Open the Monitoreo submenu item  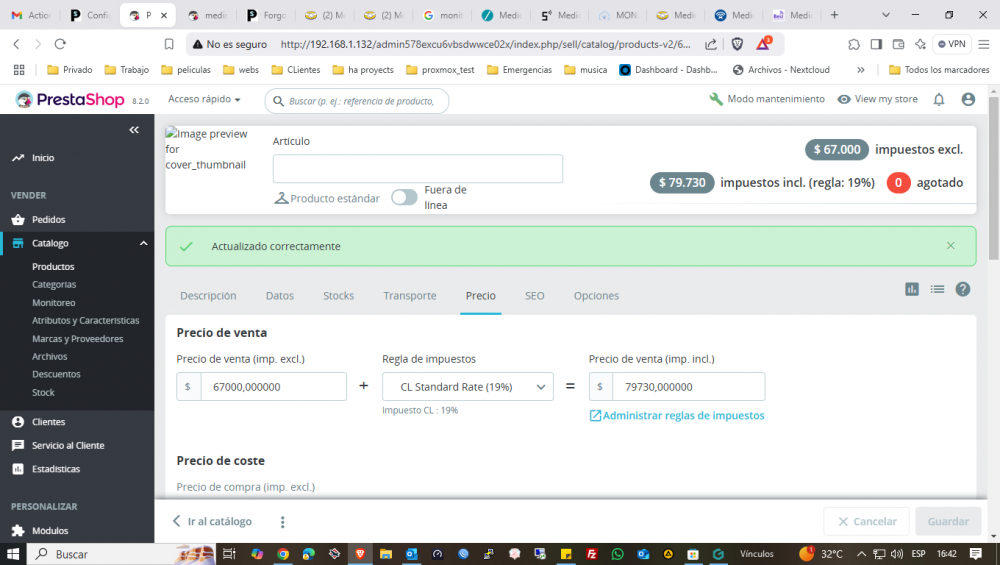(54, 303)
